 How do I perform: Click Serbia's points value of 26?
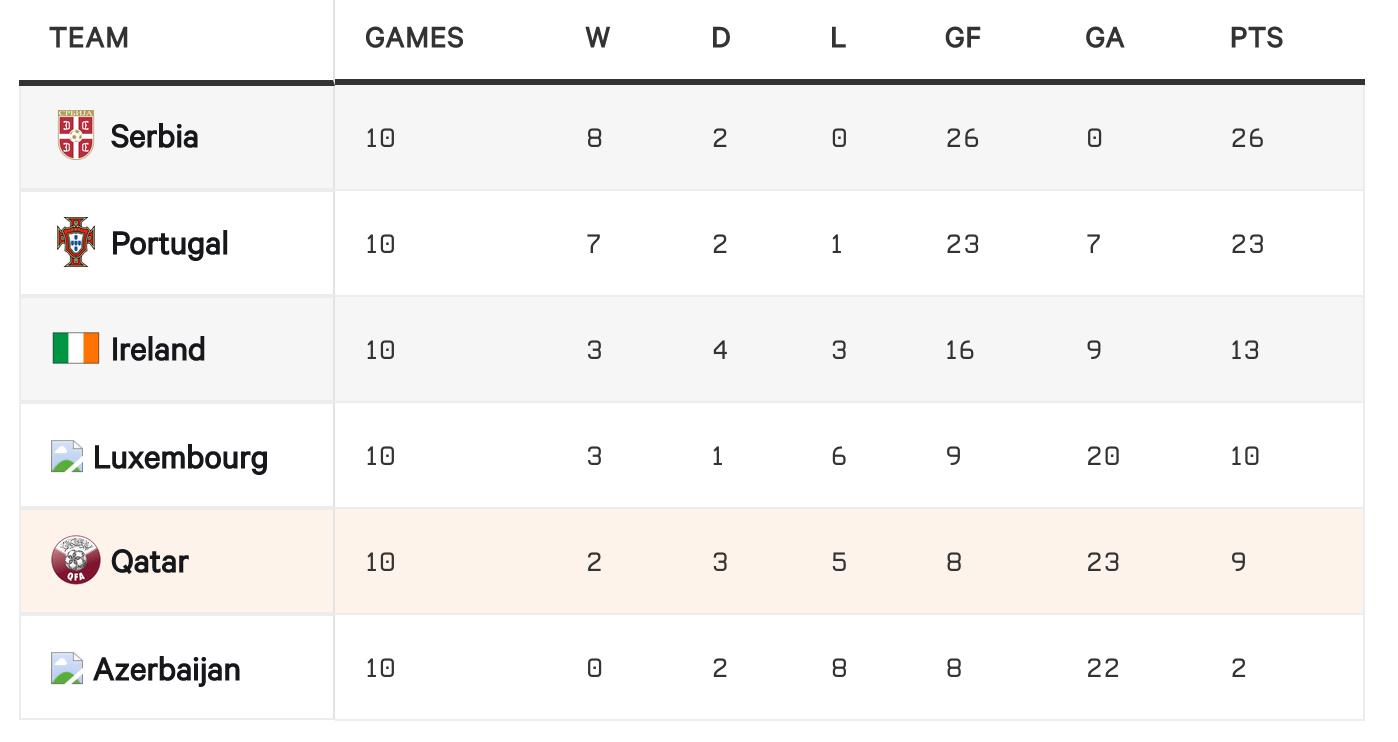click(x=1247, y=137)
